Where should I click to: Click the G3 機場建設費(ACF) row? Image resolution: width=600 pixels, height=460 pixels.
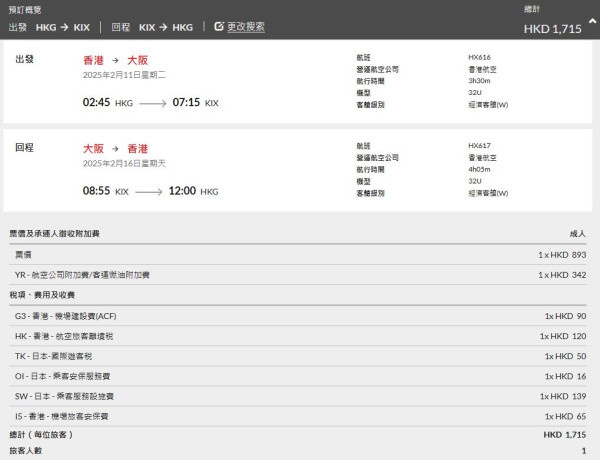coord(297,316)
